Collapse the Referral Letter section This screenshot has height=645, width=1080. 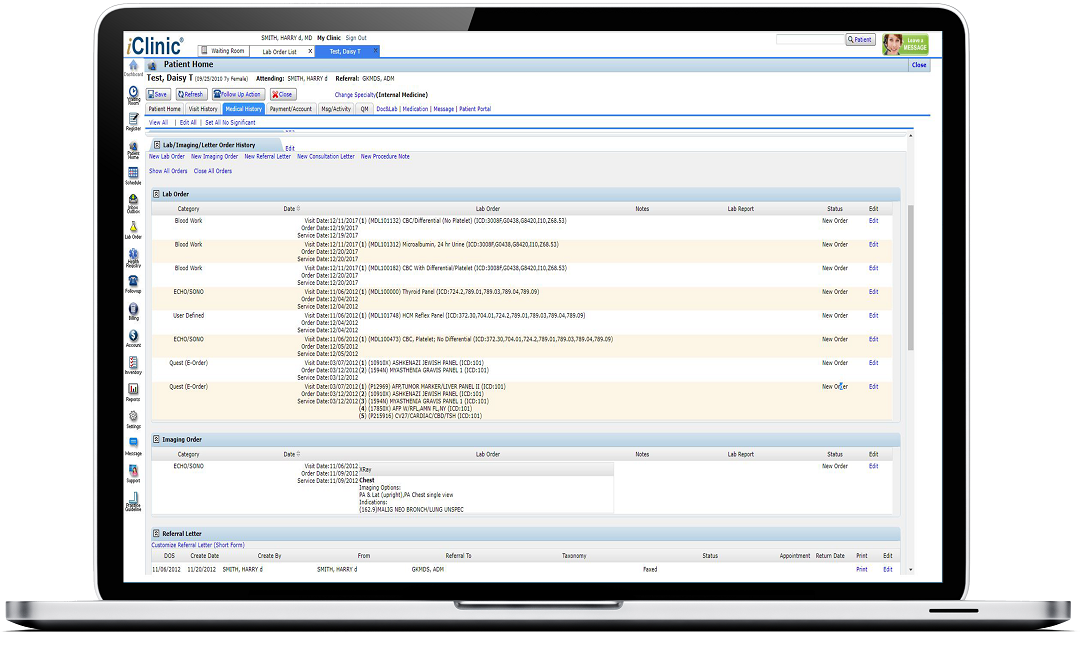point(156,534)
